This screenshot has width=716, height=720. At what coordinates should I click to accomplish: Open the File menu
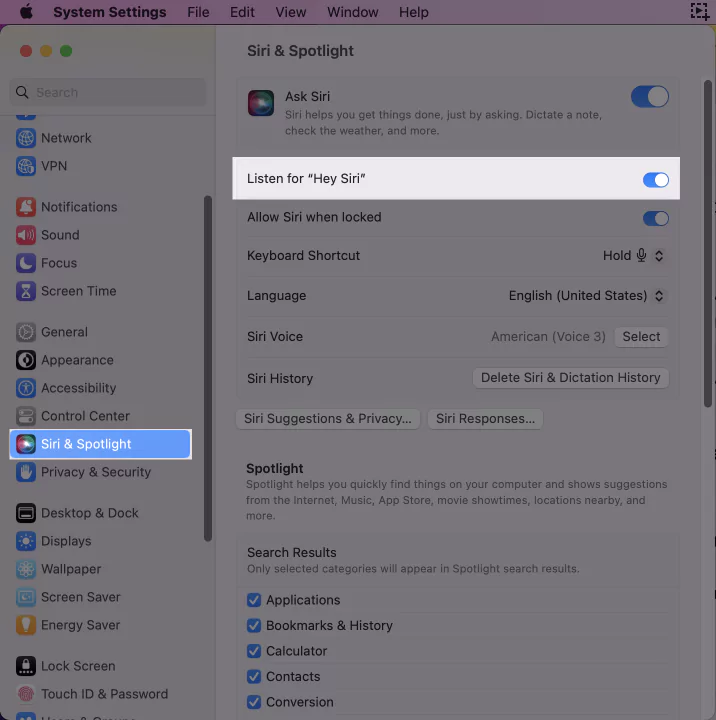pos(198,12)
